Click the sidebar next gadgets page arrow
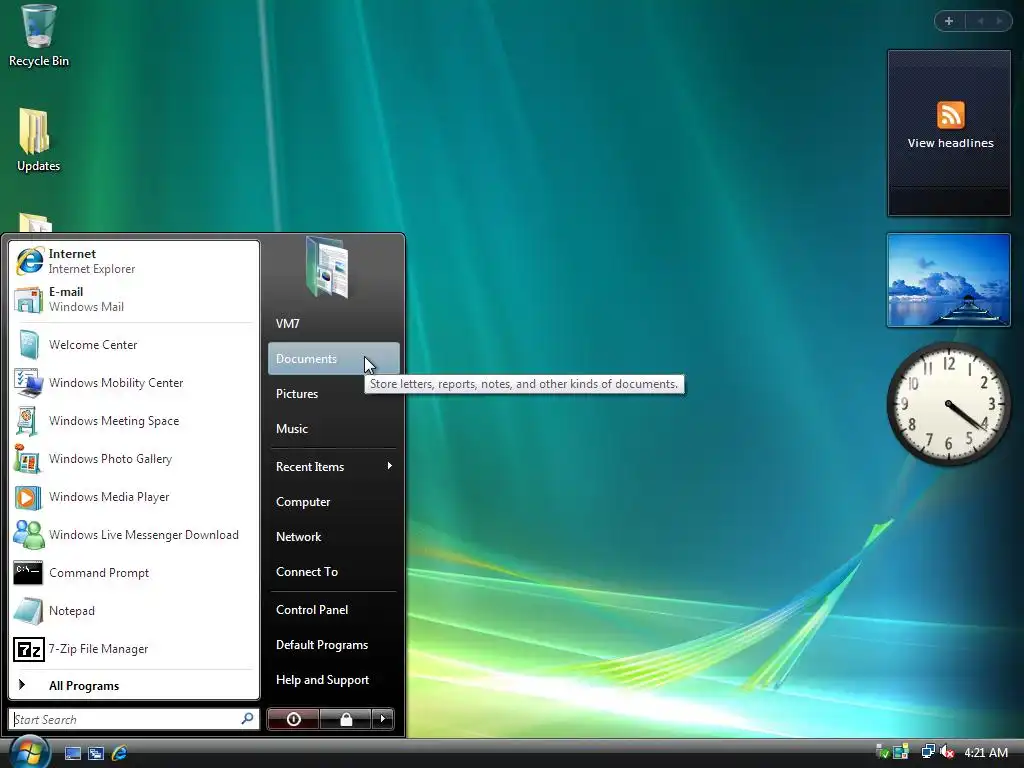The width and height of the screenshot is (1024, 768). pyautogui.click(x=999, y=21)
